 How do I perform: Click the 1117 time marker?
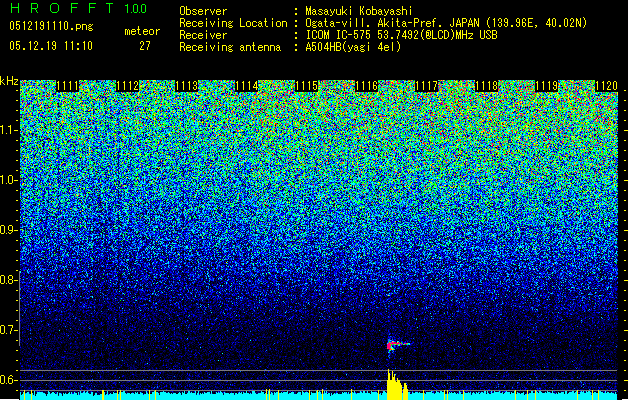coord(426,86)
